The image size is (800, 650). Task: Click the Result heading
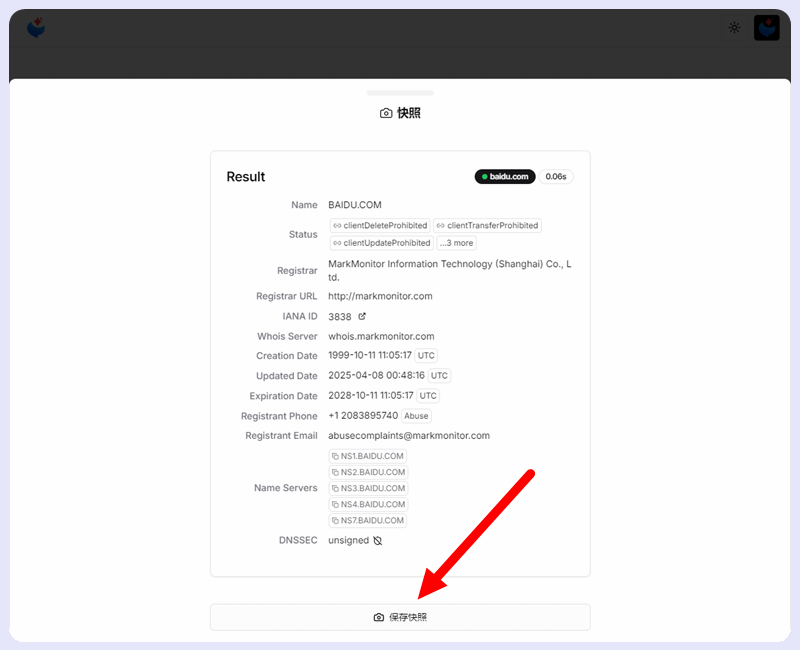click(x=246, y=177)
